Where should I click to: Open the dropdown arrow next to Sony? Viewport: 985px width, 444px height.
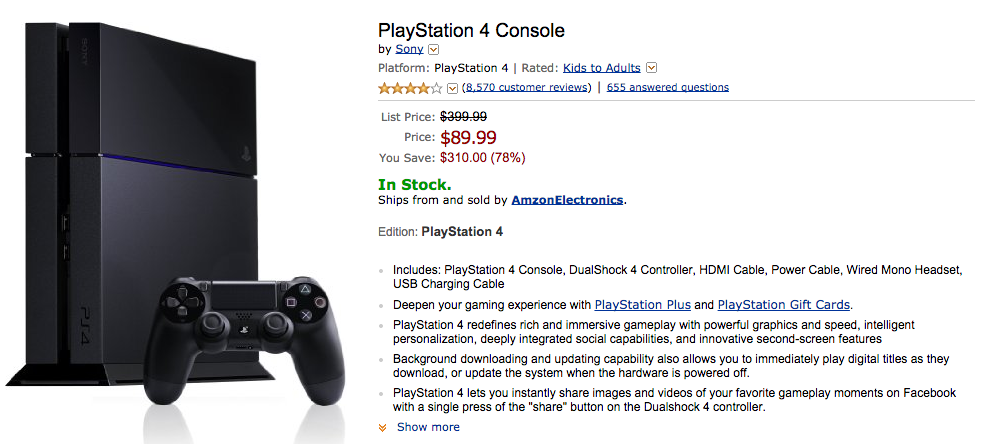click(434, 49)
